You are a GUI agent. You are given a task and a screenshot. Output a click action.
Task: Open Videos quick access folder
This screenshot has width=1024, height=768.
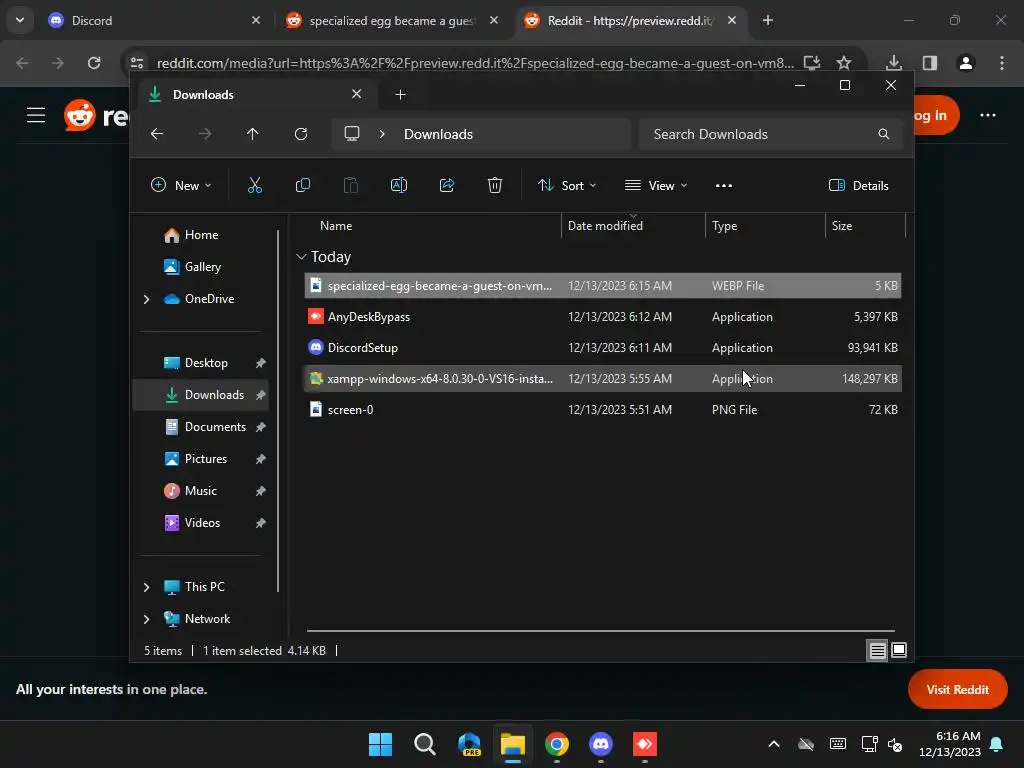pyautogui.click(x=202, y=523)
